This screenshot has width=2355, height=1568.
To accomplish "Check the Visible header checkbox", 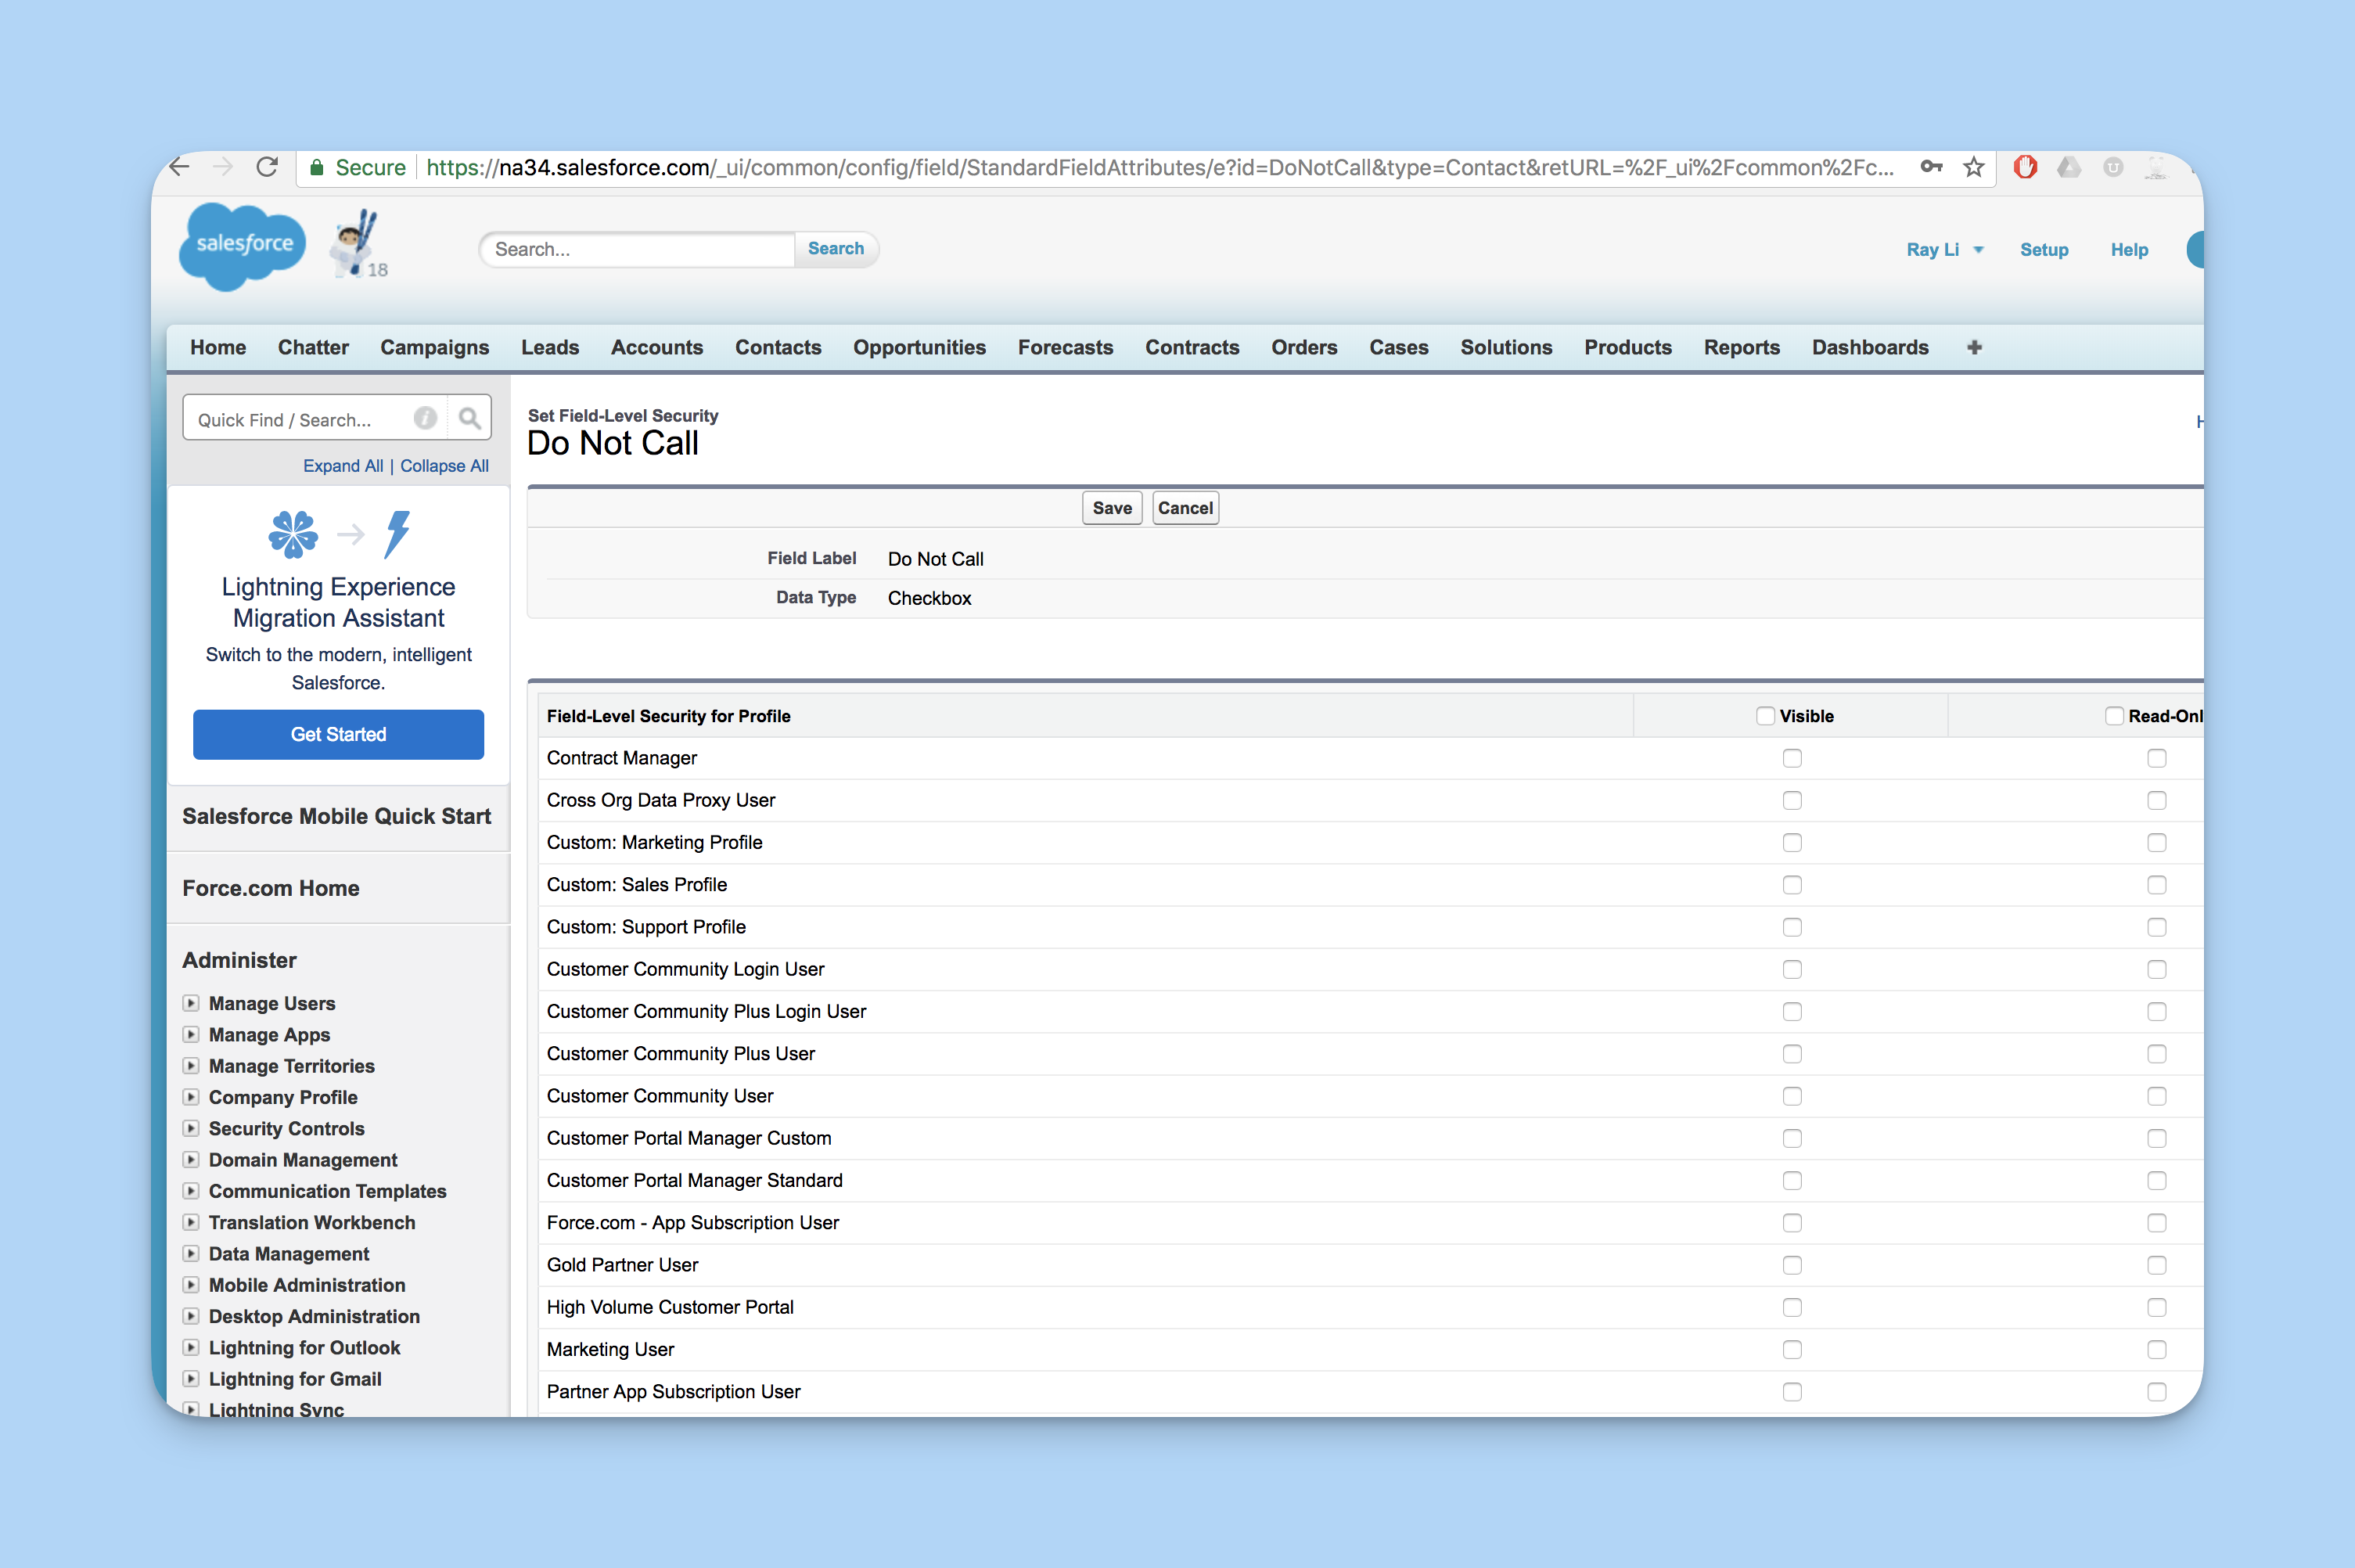I will click(x=1765, y=716).
